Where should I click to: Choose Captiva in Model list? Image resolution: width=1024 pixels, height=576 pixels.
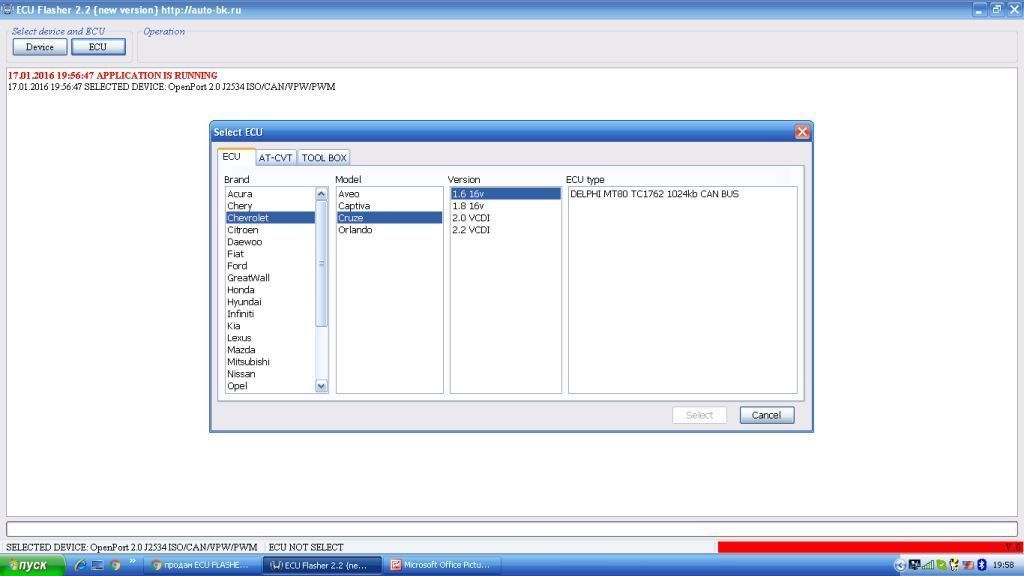[389, 206]
